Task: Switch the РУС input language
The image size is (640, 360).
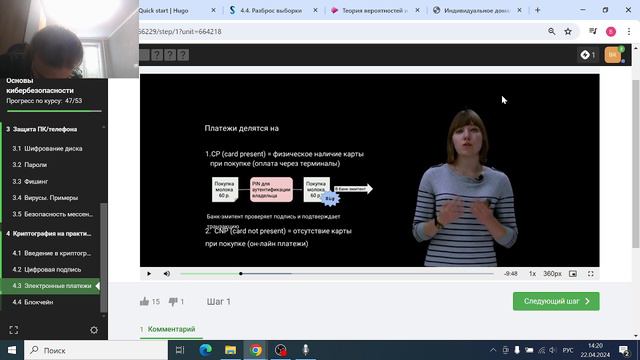Action: (x=568, y=350)
